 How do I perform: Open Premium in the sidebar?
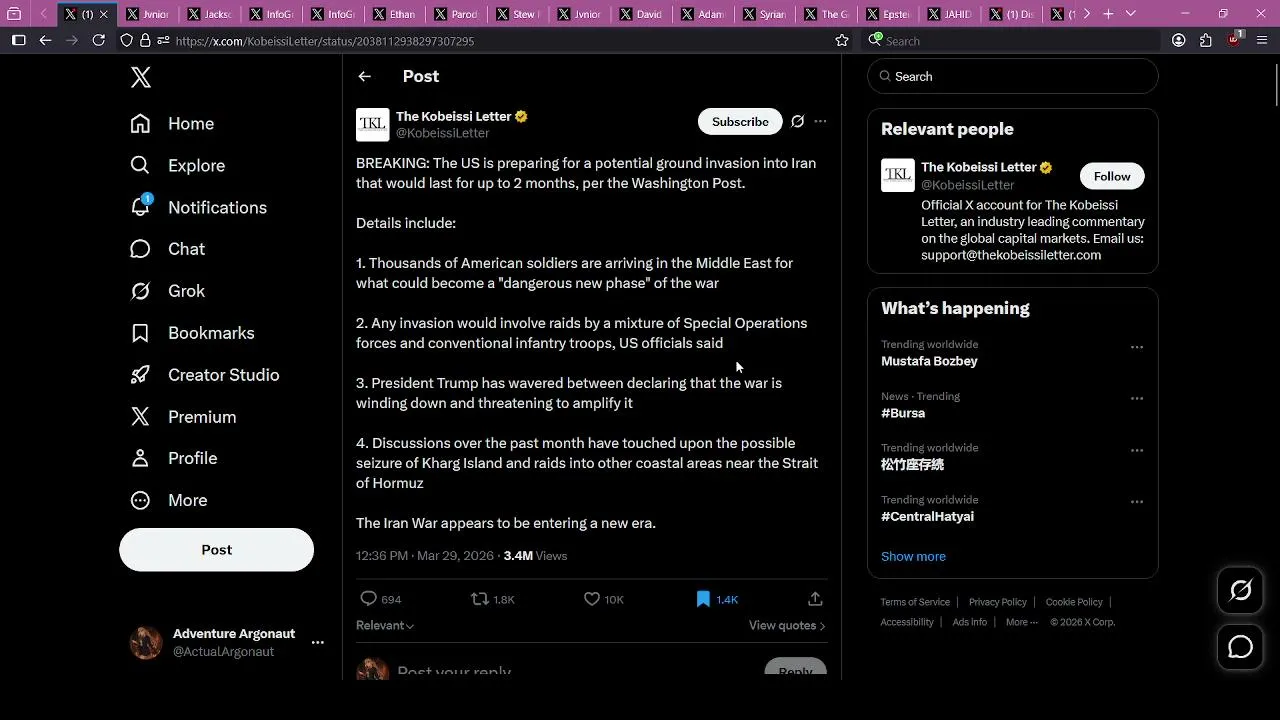tap(183, 417)
